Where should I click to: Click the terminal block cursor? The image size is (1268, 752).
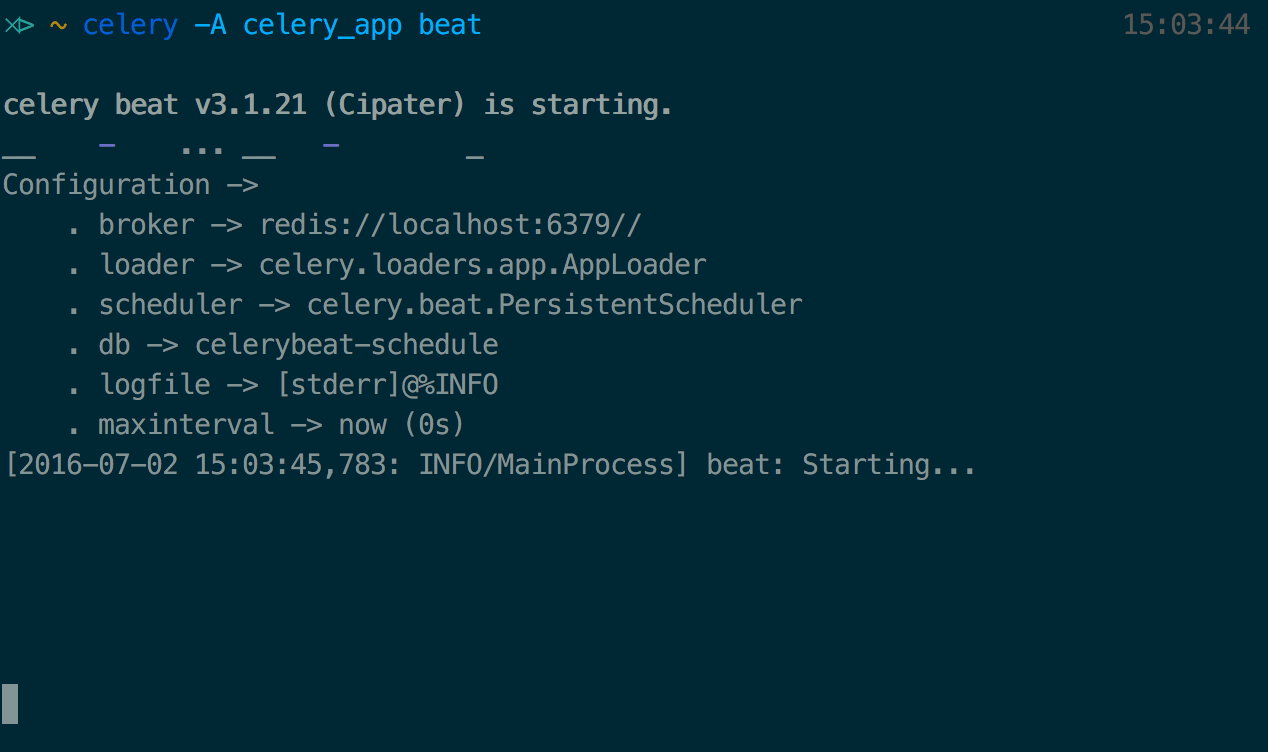pos(10,704)
